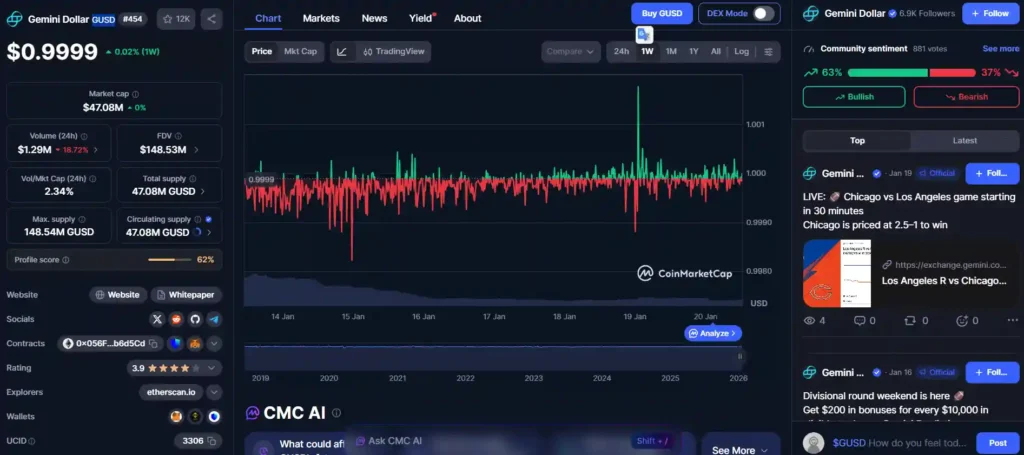Click the Buy GUSD button
1024x455 pixels.
click(x=662, y=14)
